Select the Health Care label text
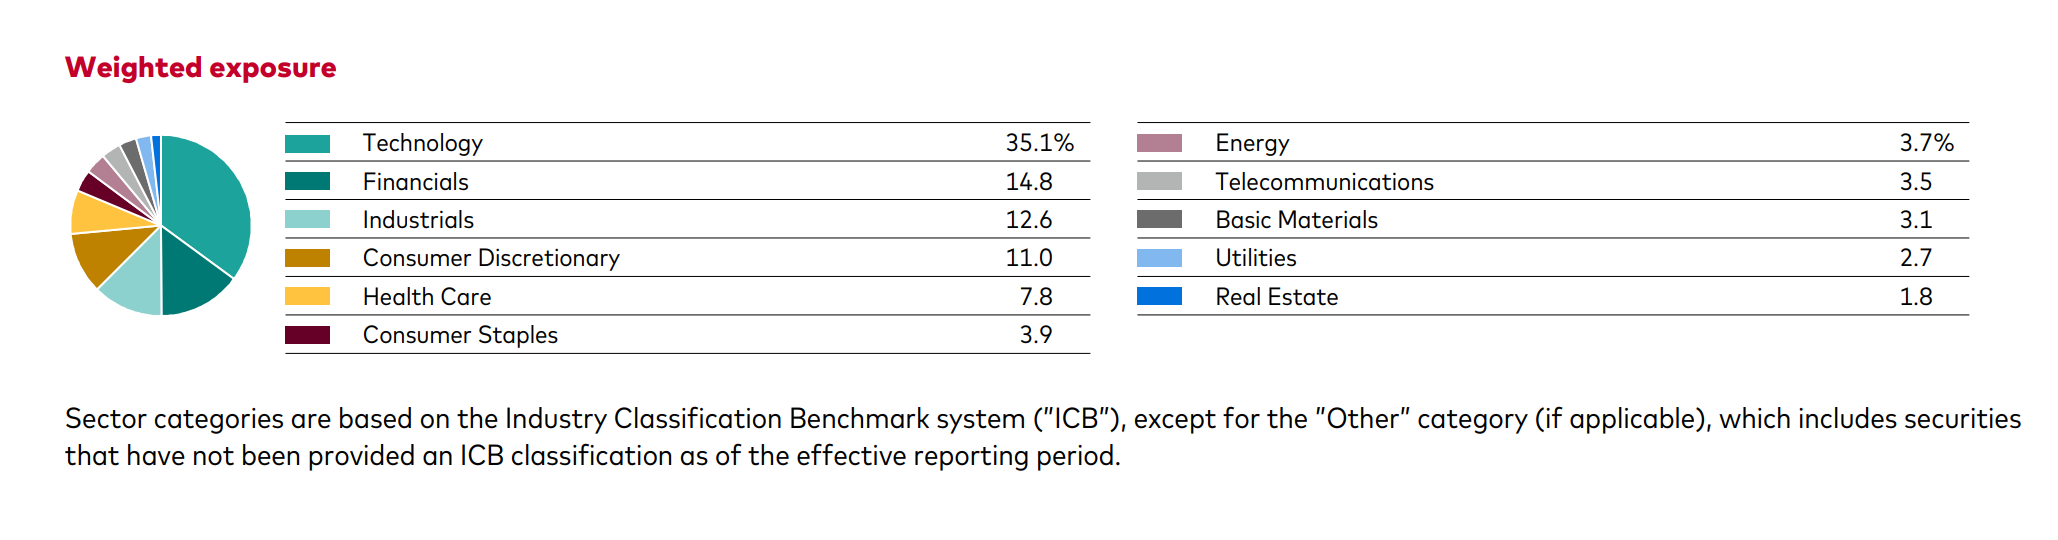2058x540 pixels. click(x=427, y=297)
